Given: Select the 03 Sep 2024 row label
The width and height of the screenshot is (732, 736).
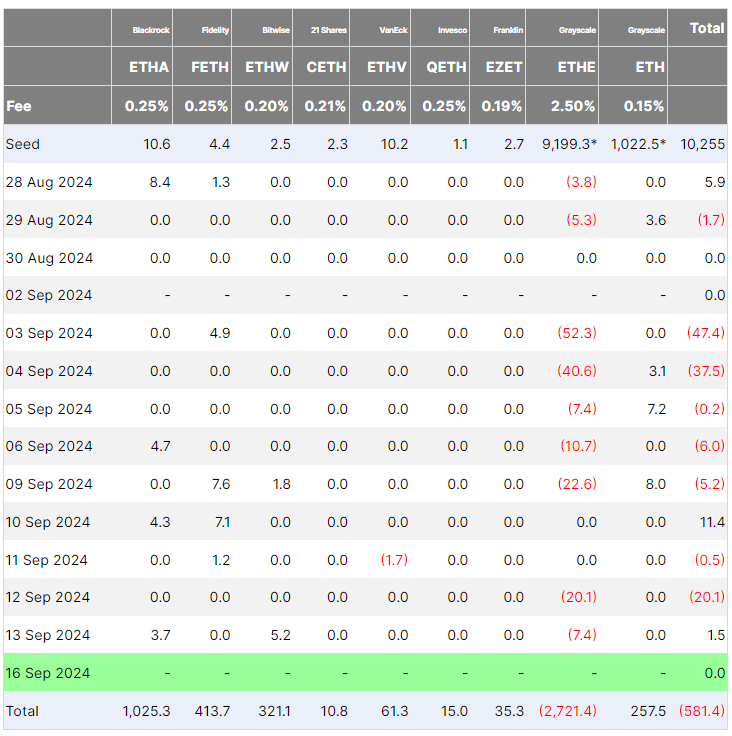Looking at the screenshot, I should pos(48,333).
